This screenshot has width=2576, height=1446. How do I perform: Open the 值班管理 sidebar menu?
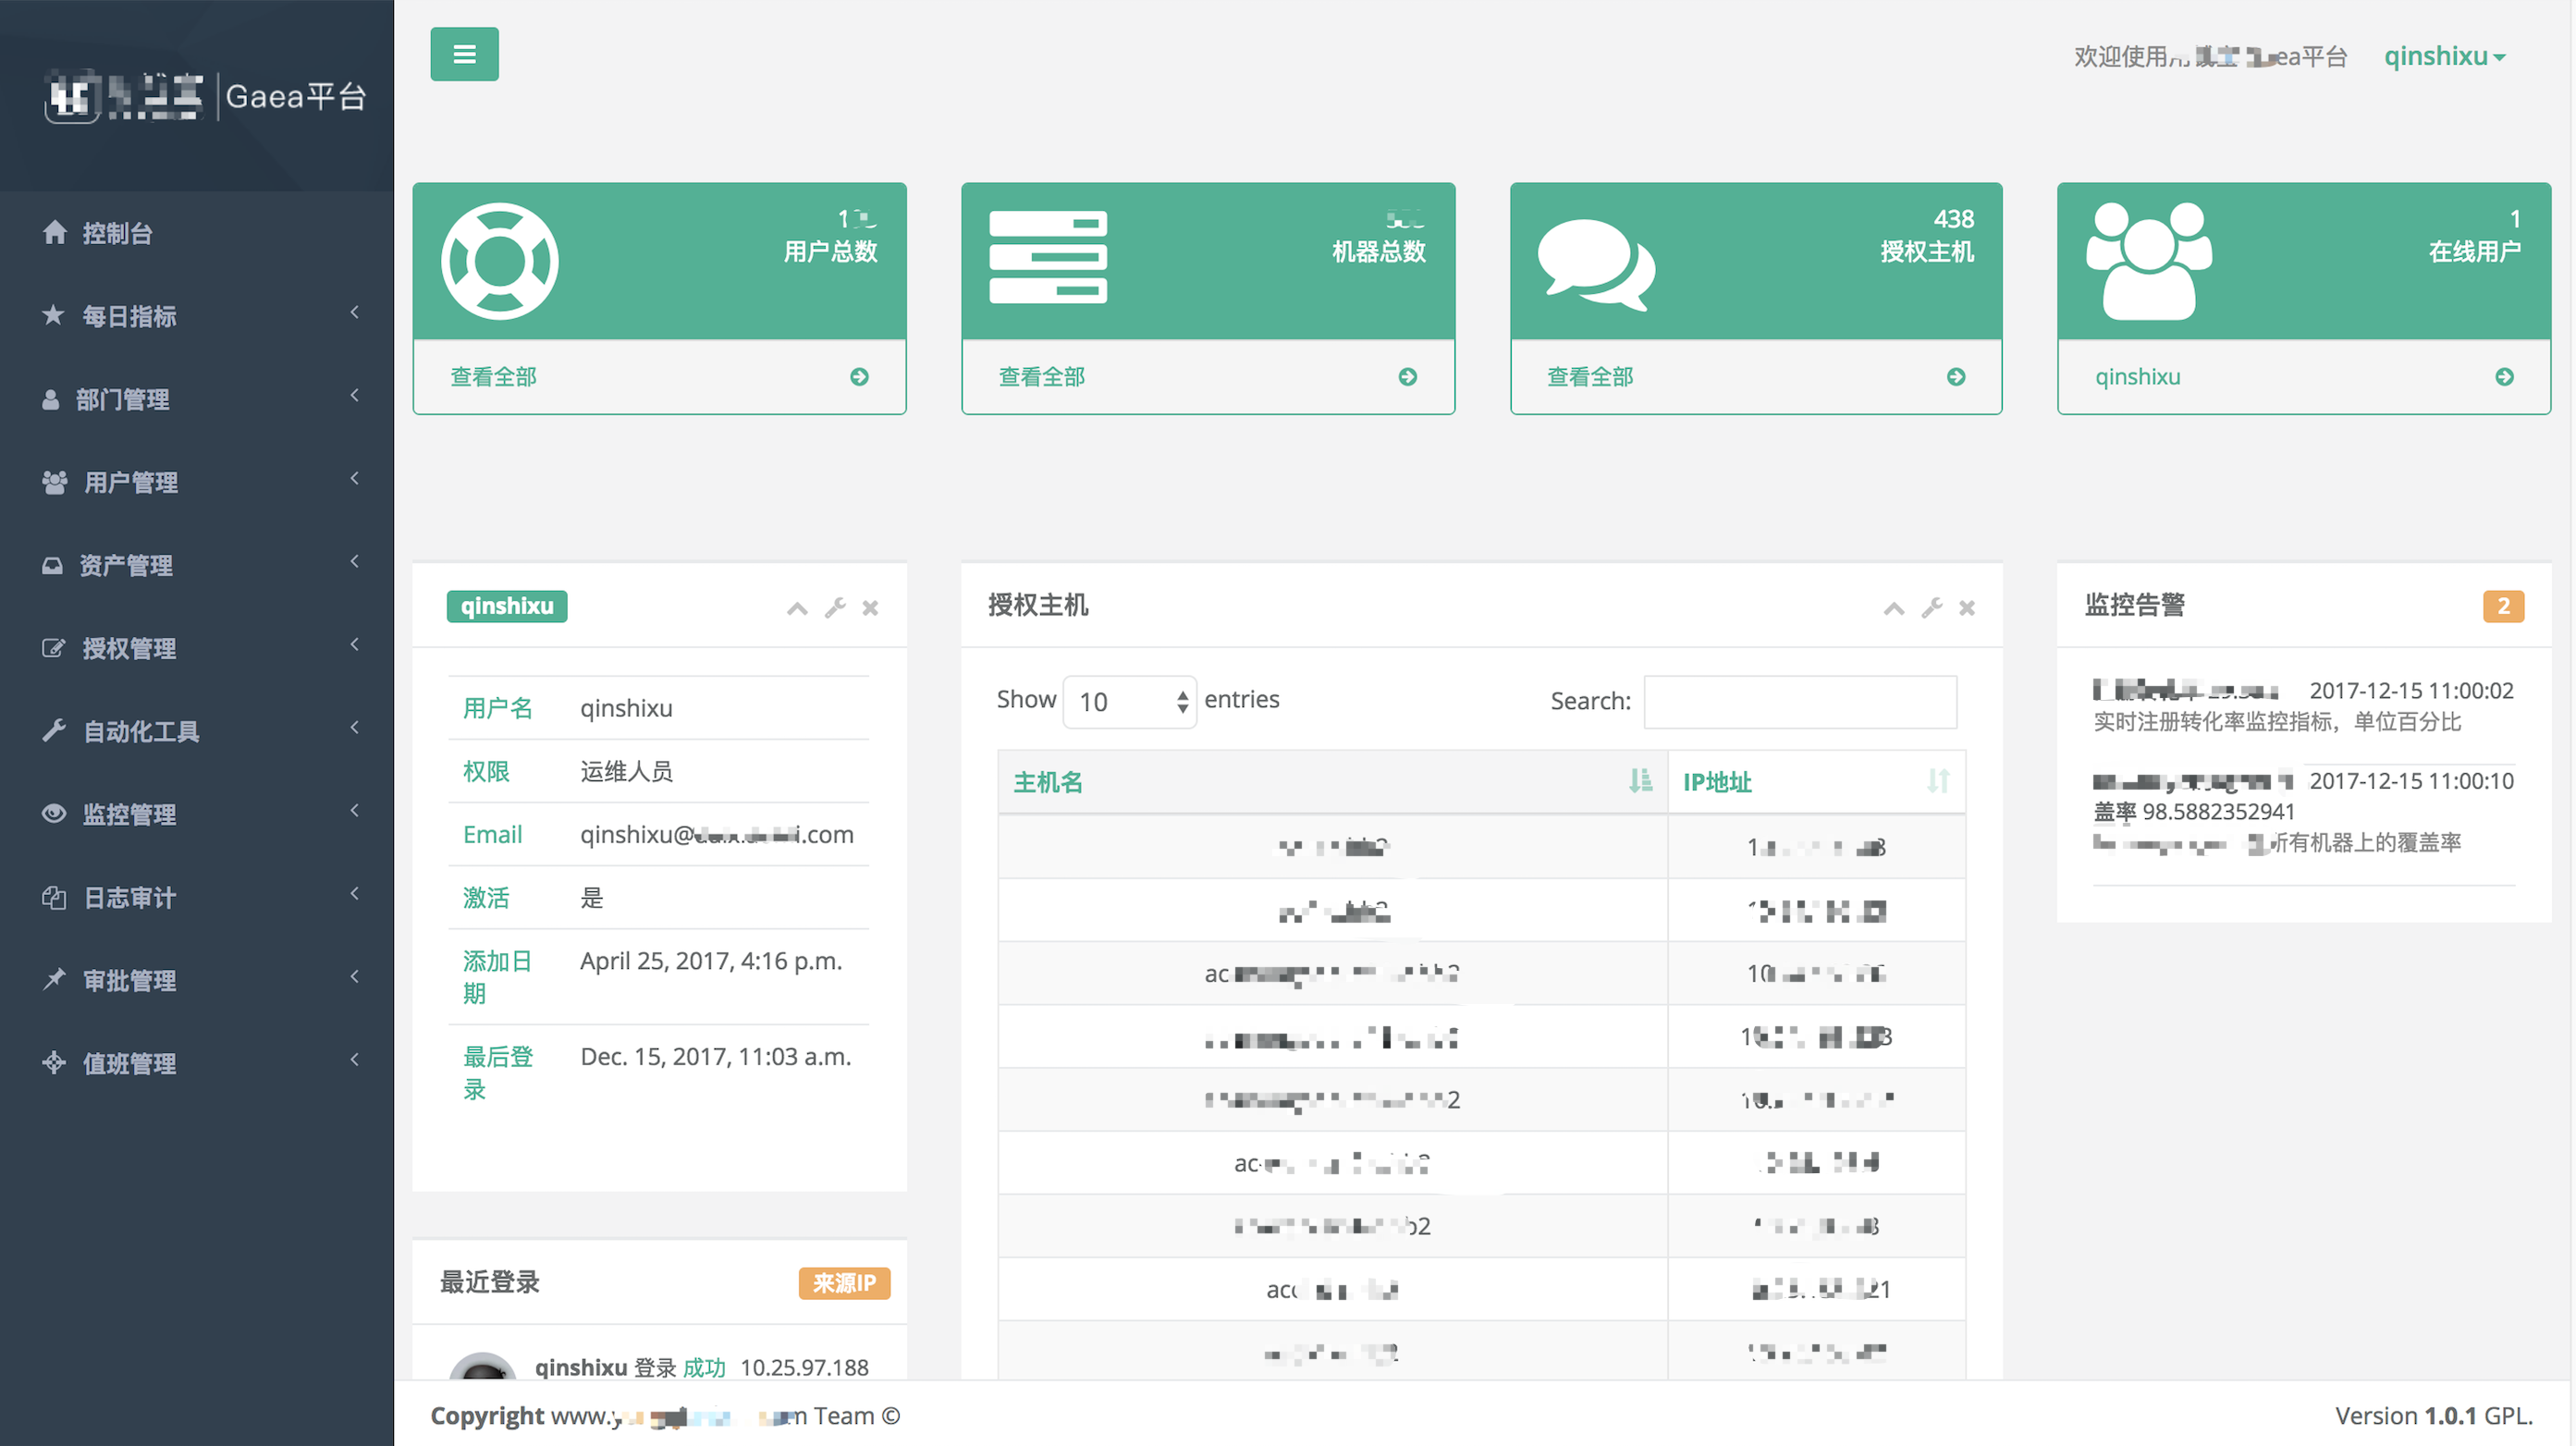point(197,1063)
